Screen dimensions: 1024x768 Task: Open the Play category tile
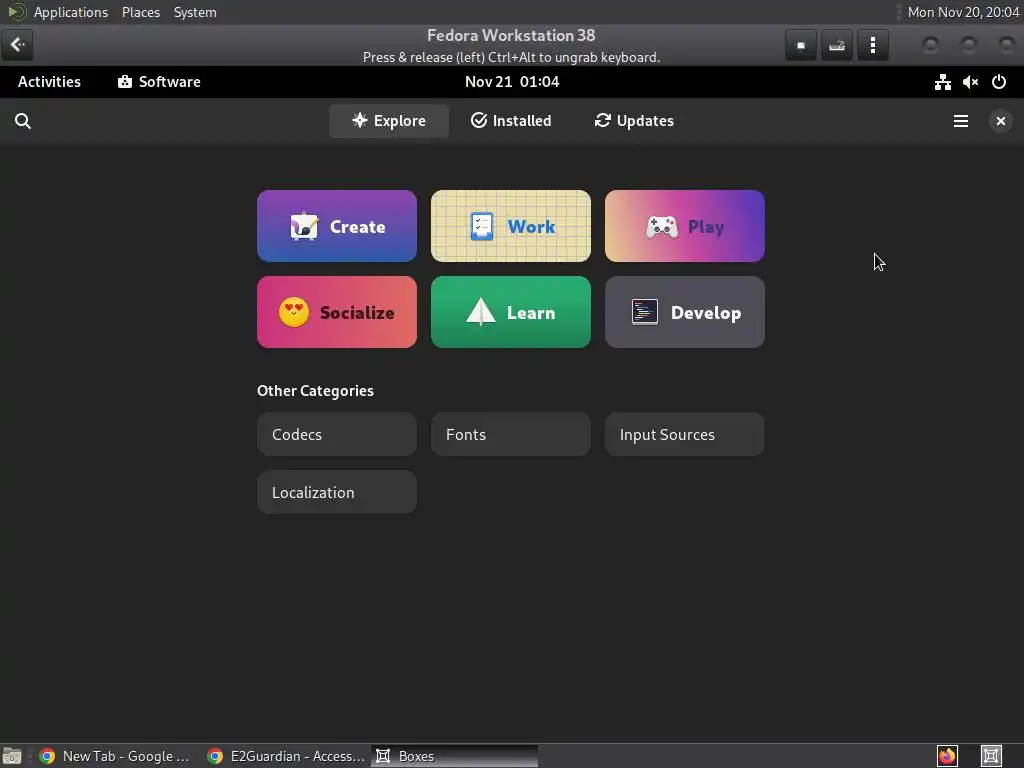pyautogui.click(x=684, y=226)
